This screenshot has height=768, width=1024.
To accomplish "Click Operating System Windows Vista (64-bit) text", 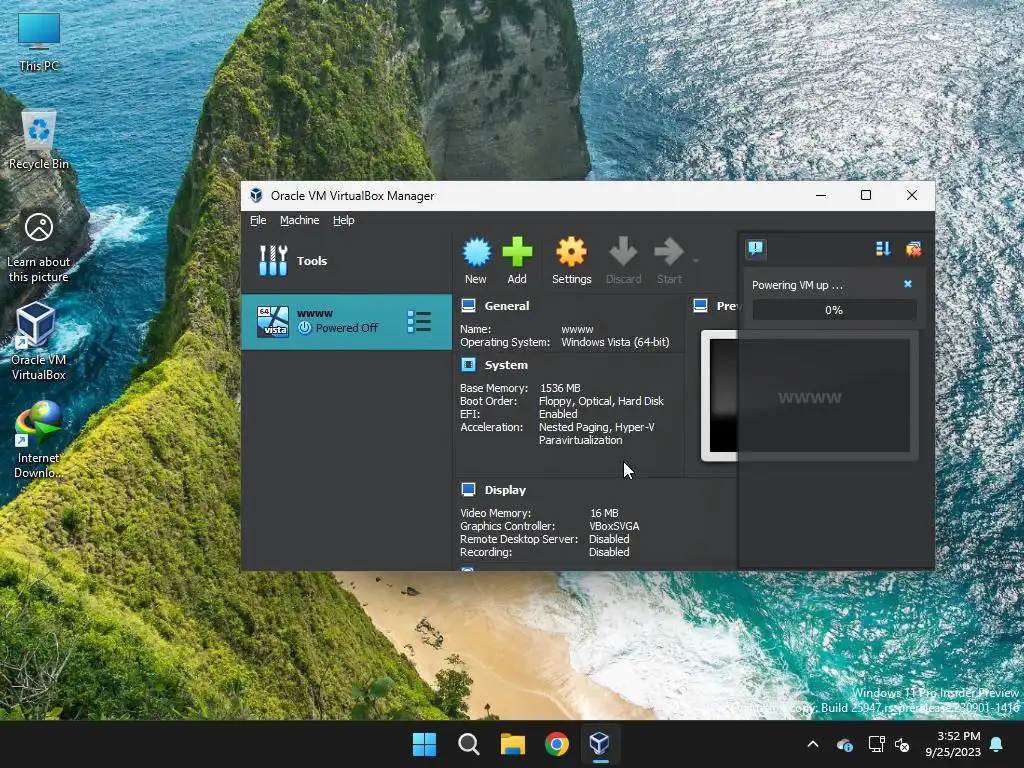I will (x=615, y=342).
